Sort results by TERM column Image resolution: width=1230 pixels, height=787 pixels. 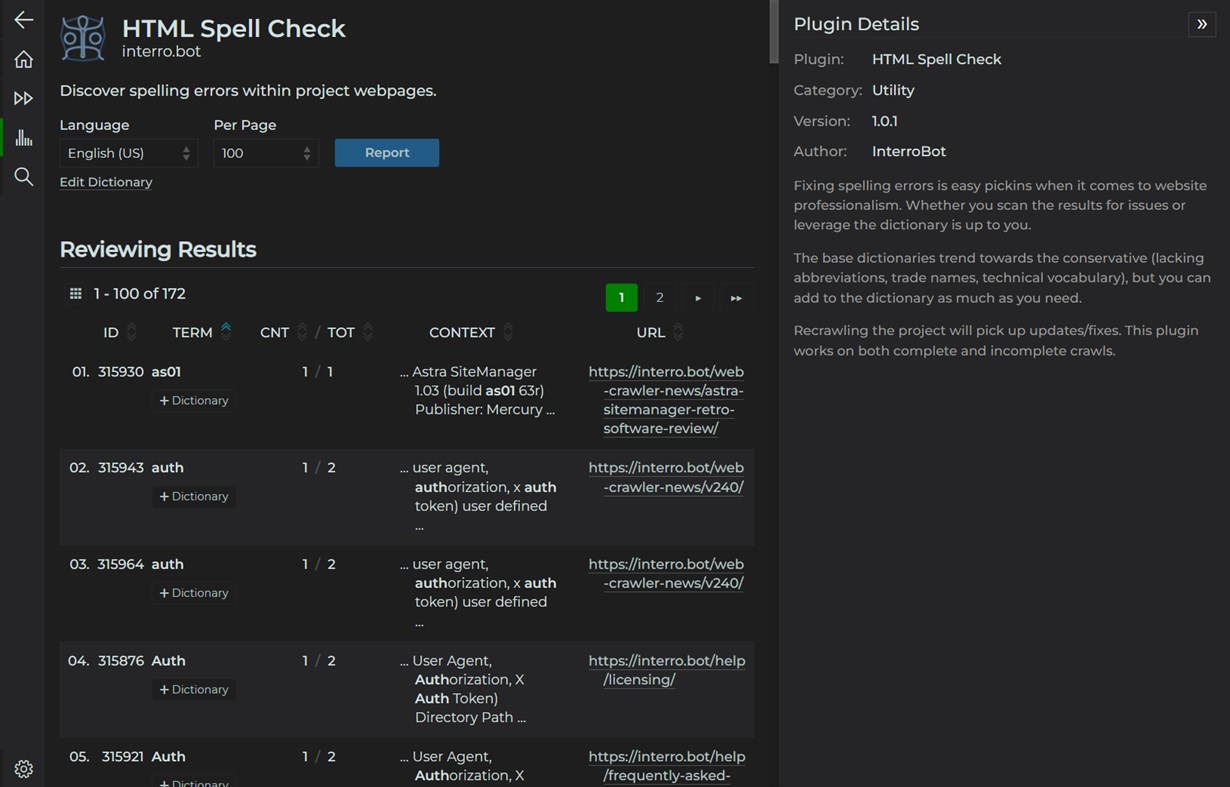[192, 332]
